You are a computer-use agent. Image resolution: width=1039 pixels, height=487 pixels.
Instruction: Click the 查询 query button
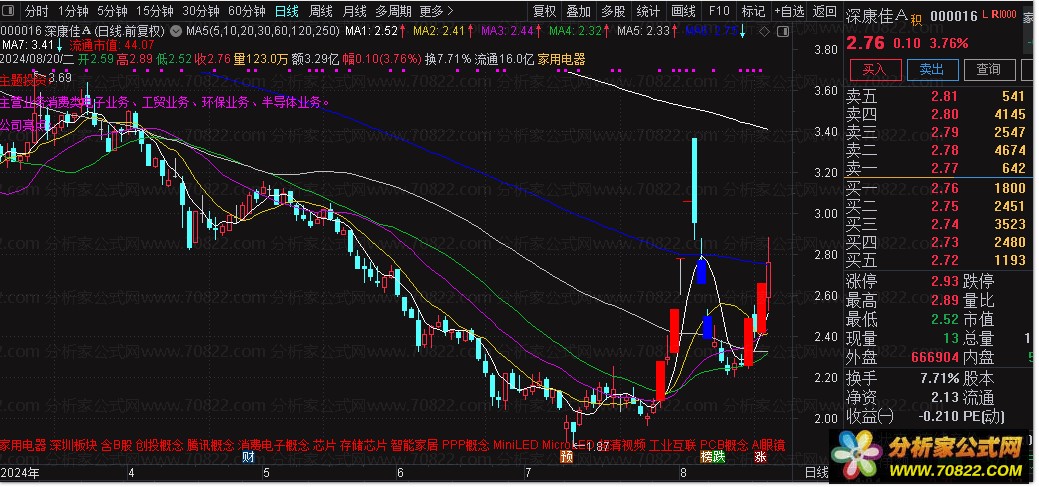pos(988,69)
